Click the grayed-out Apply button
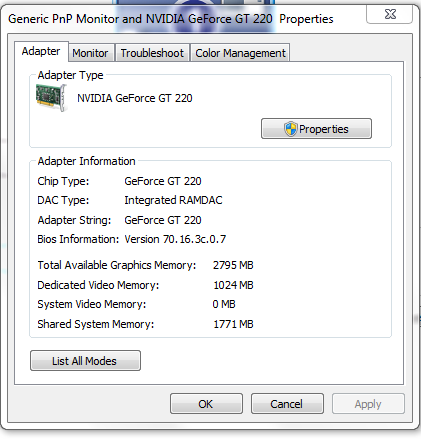Screen dimensions: 421x443 pyautogui.click(x=368, y=404)
